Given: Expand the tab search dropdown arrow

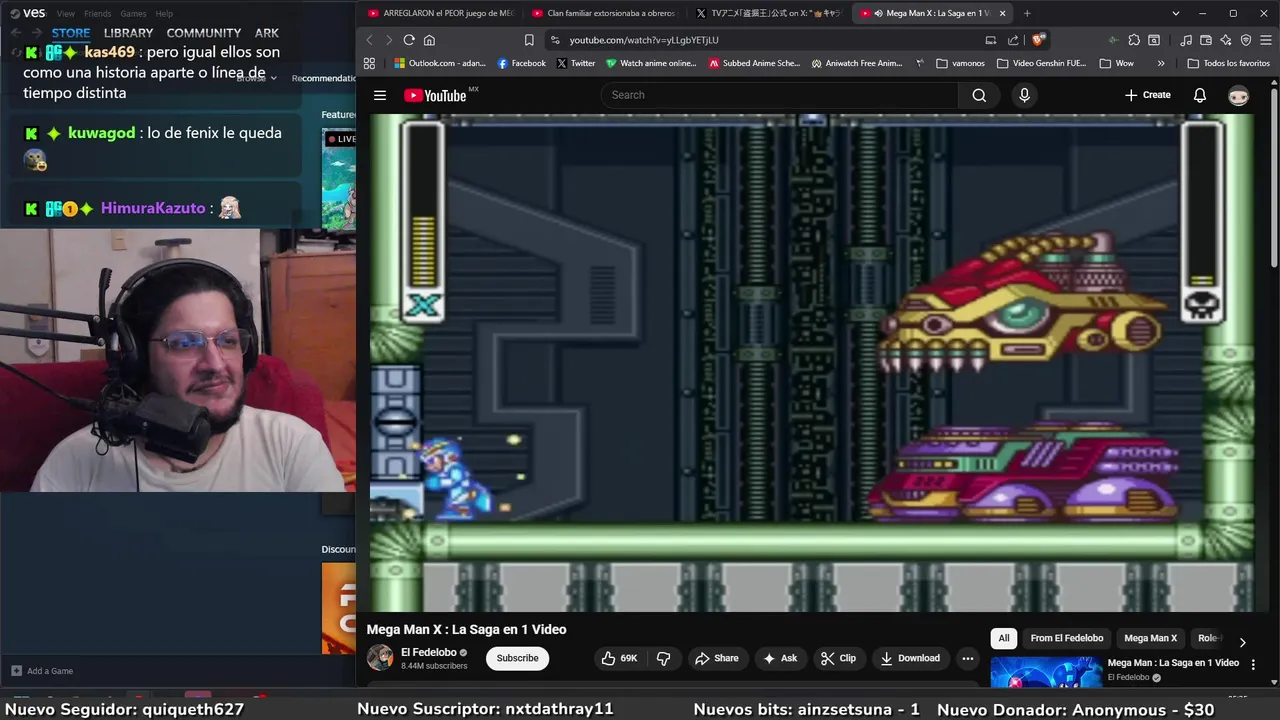Looking at the screenshot, I should 1176,13.
